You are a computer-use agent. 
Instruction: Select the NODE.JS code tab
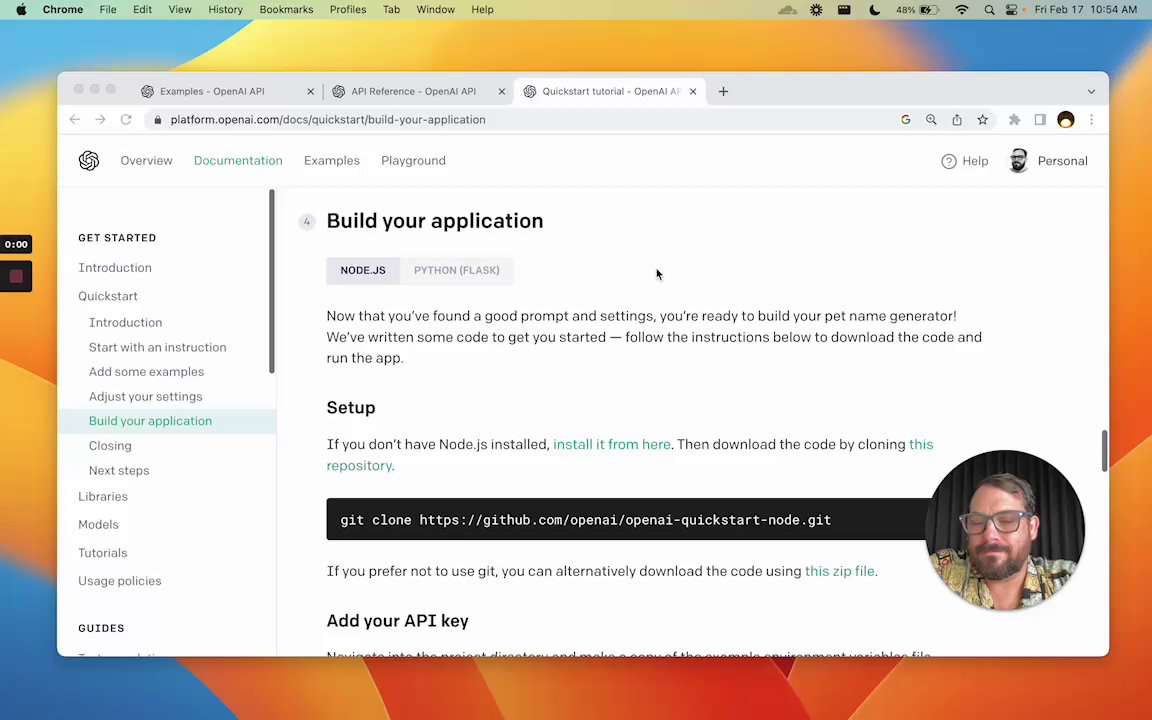coord(363,270)
